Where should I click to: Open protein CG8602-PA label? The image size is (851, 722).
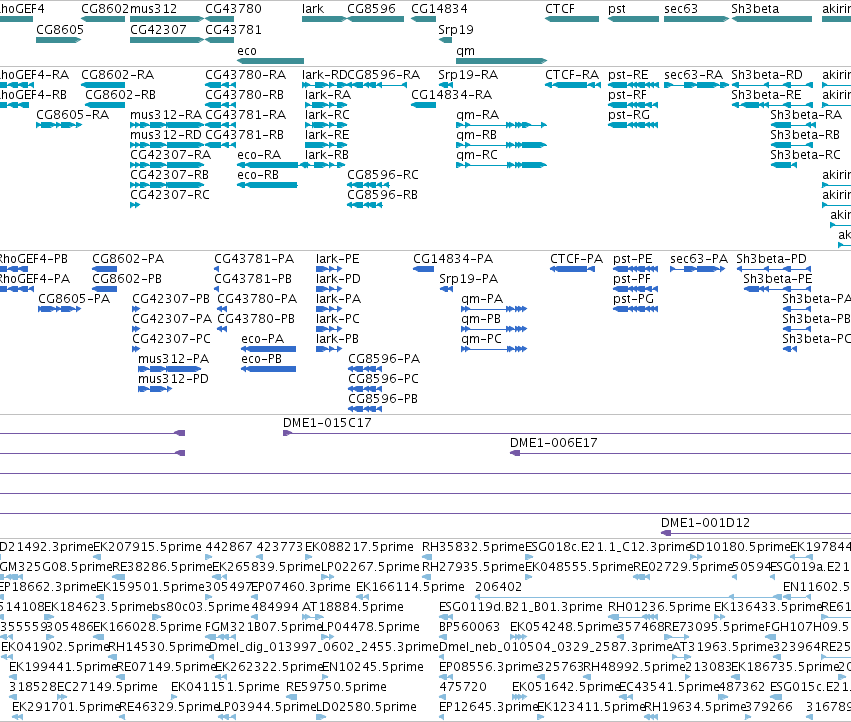tap(128, 259)
